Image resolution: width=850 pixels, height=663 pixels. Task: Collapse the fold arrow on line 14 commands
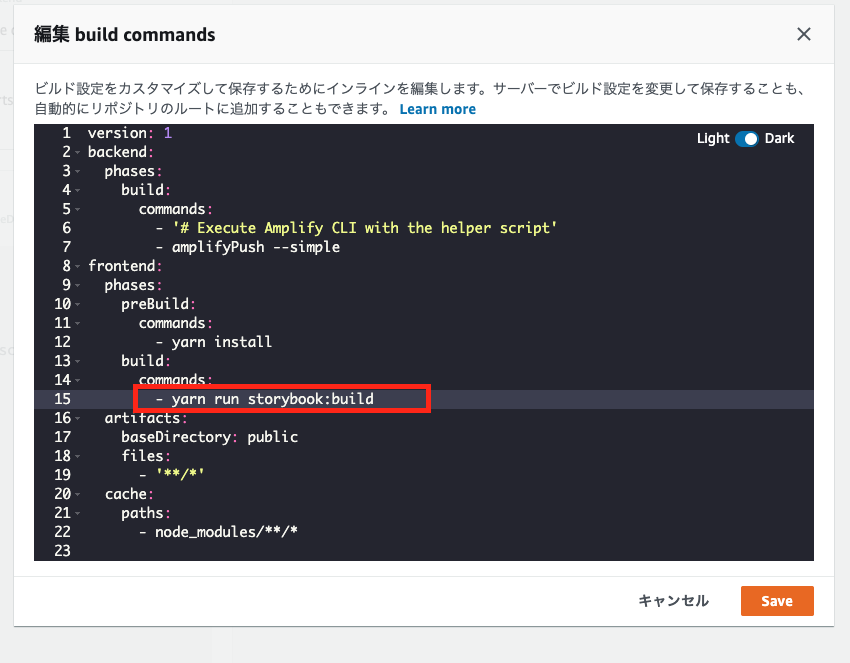[x=78, y=381]
